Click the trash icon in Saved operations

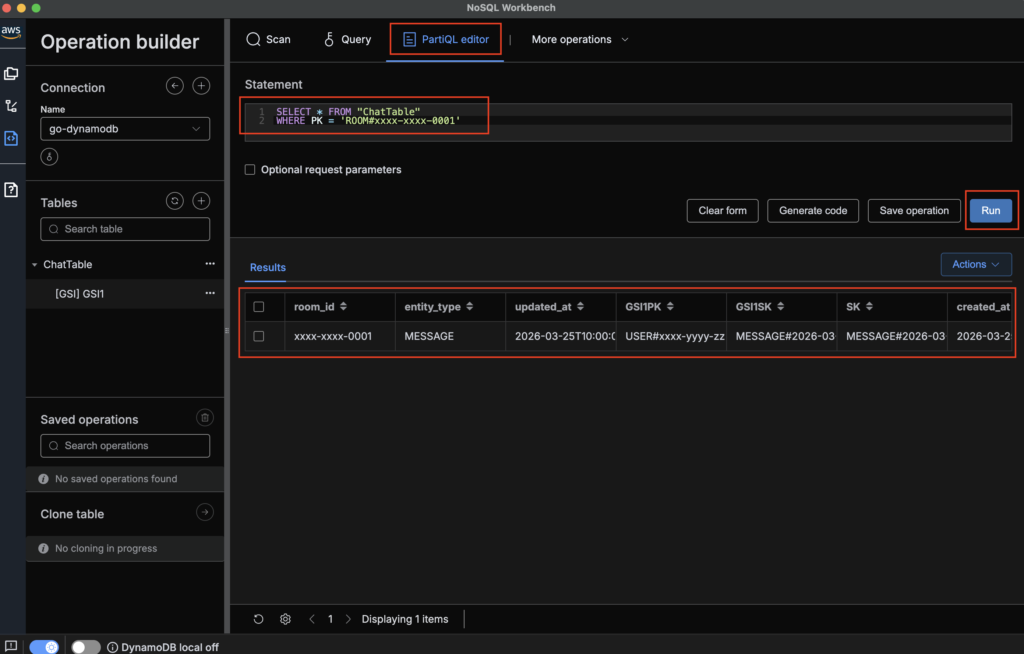pos(204,418)
